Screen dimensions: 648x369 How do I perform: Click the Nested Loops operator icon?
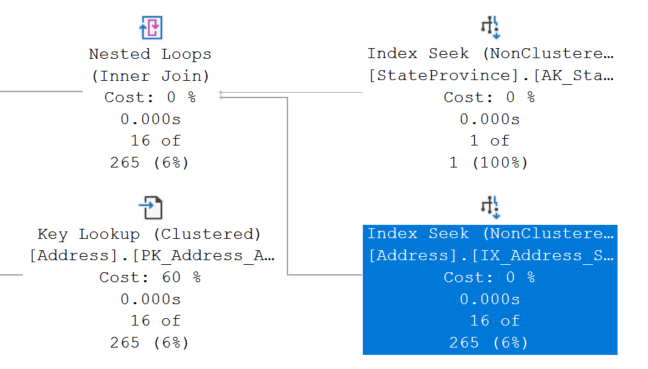151,28
